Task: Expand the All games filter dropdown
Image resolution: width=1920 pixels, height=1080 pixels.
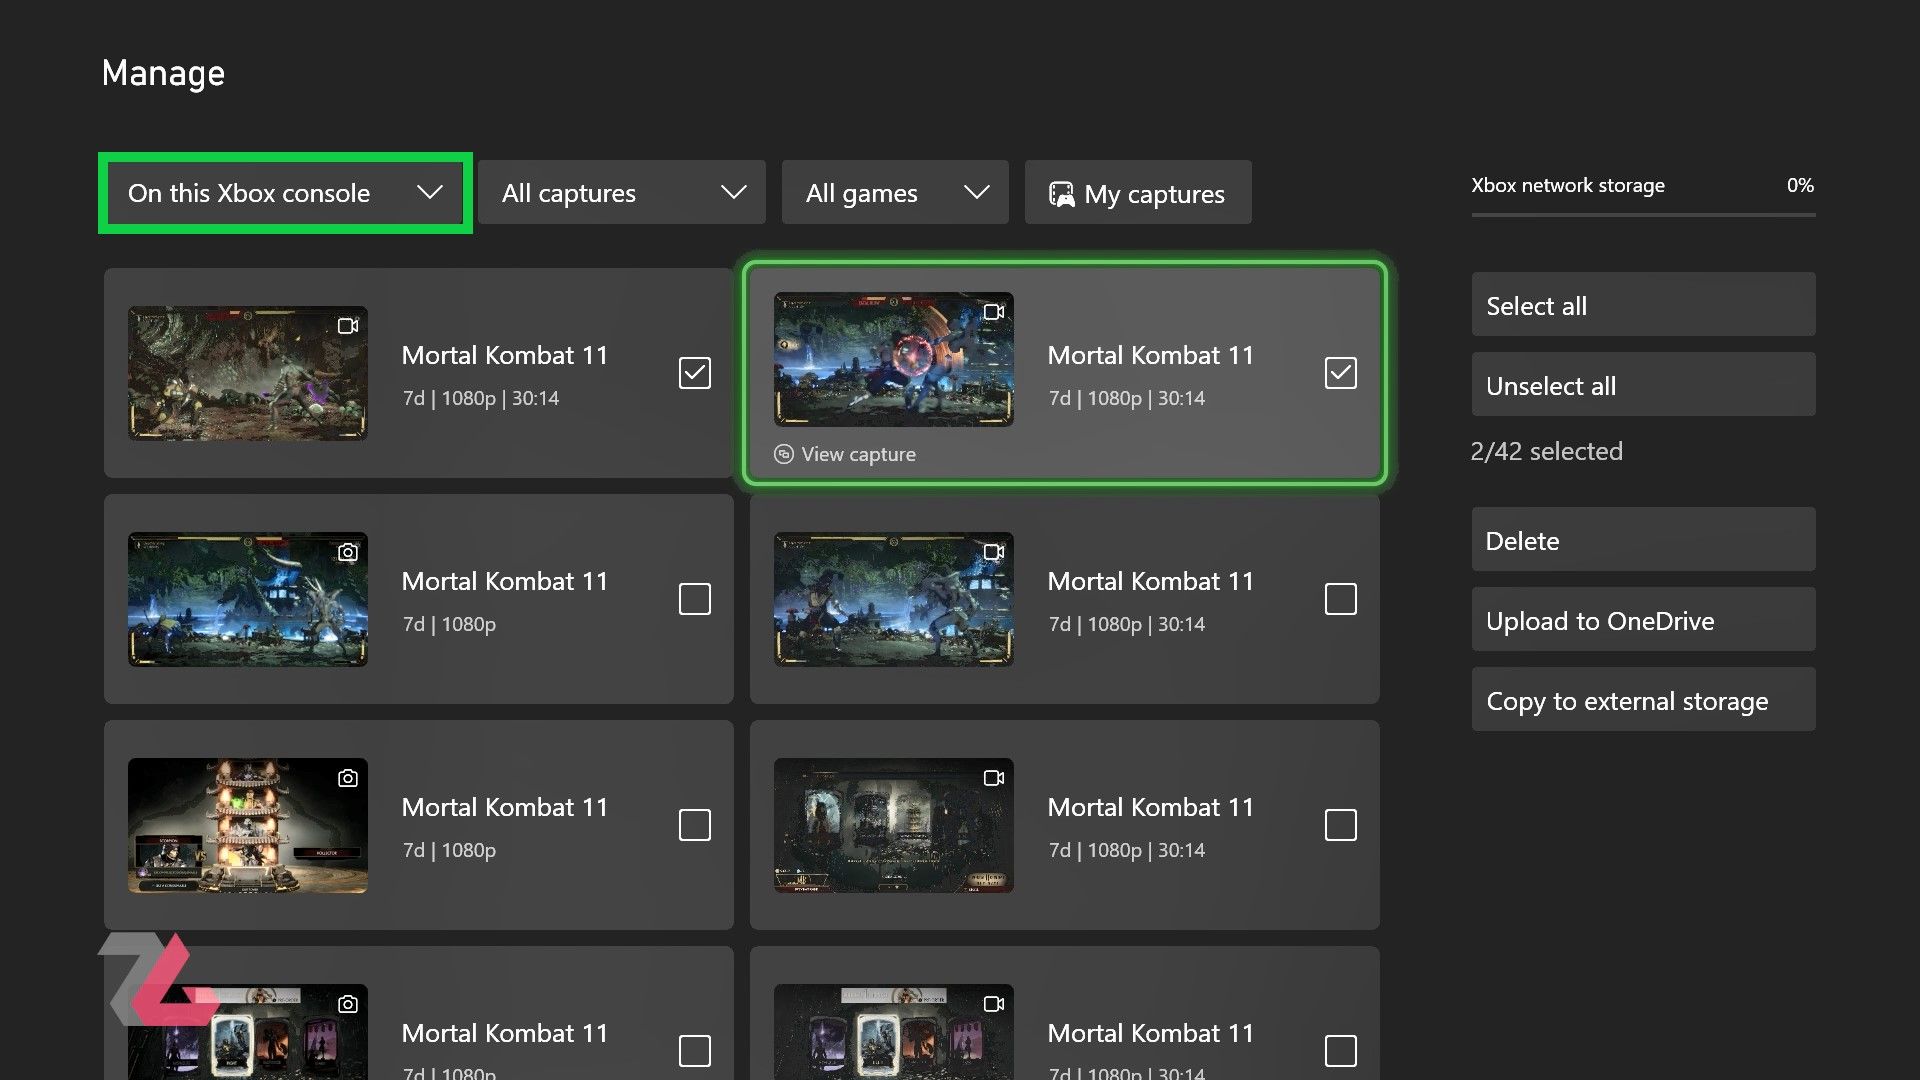Action: click(895, 193)
